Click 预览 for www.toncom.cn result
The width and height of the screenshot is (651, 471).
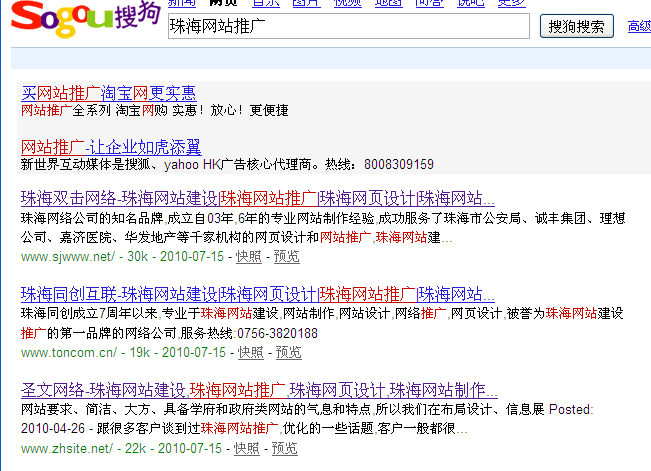pos(288,352)
